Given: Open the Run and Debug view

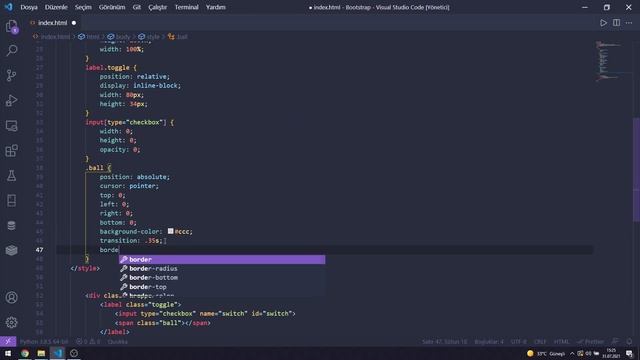Looking at the screenshot, I should [11, 100].
